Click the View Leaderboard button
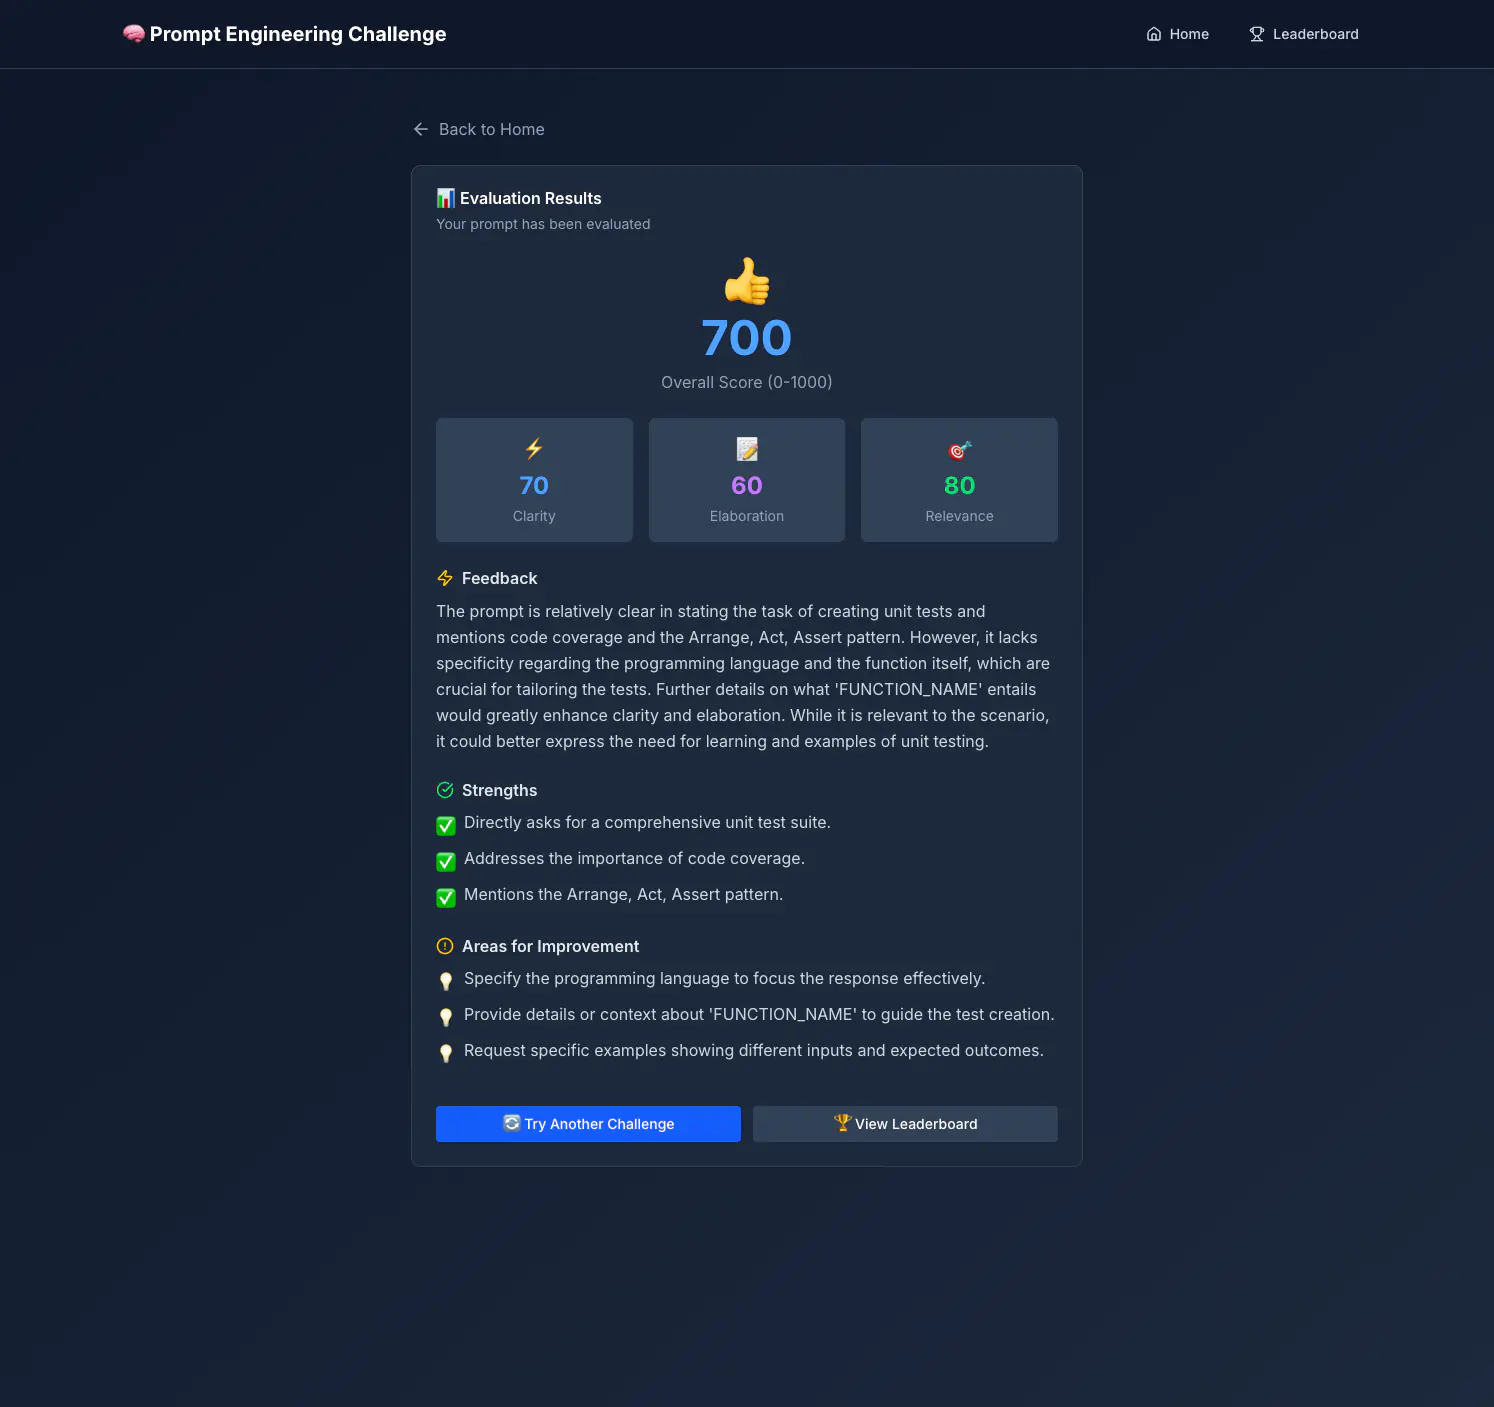 (904, 1123)
